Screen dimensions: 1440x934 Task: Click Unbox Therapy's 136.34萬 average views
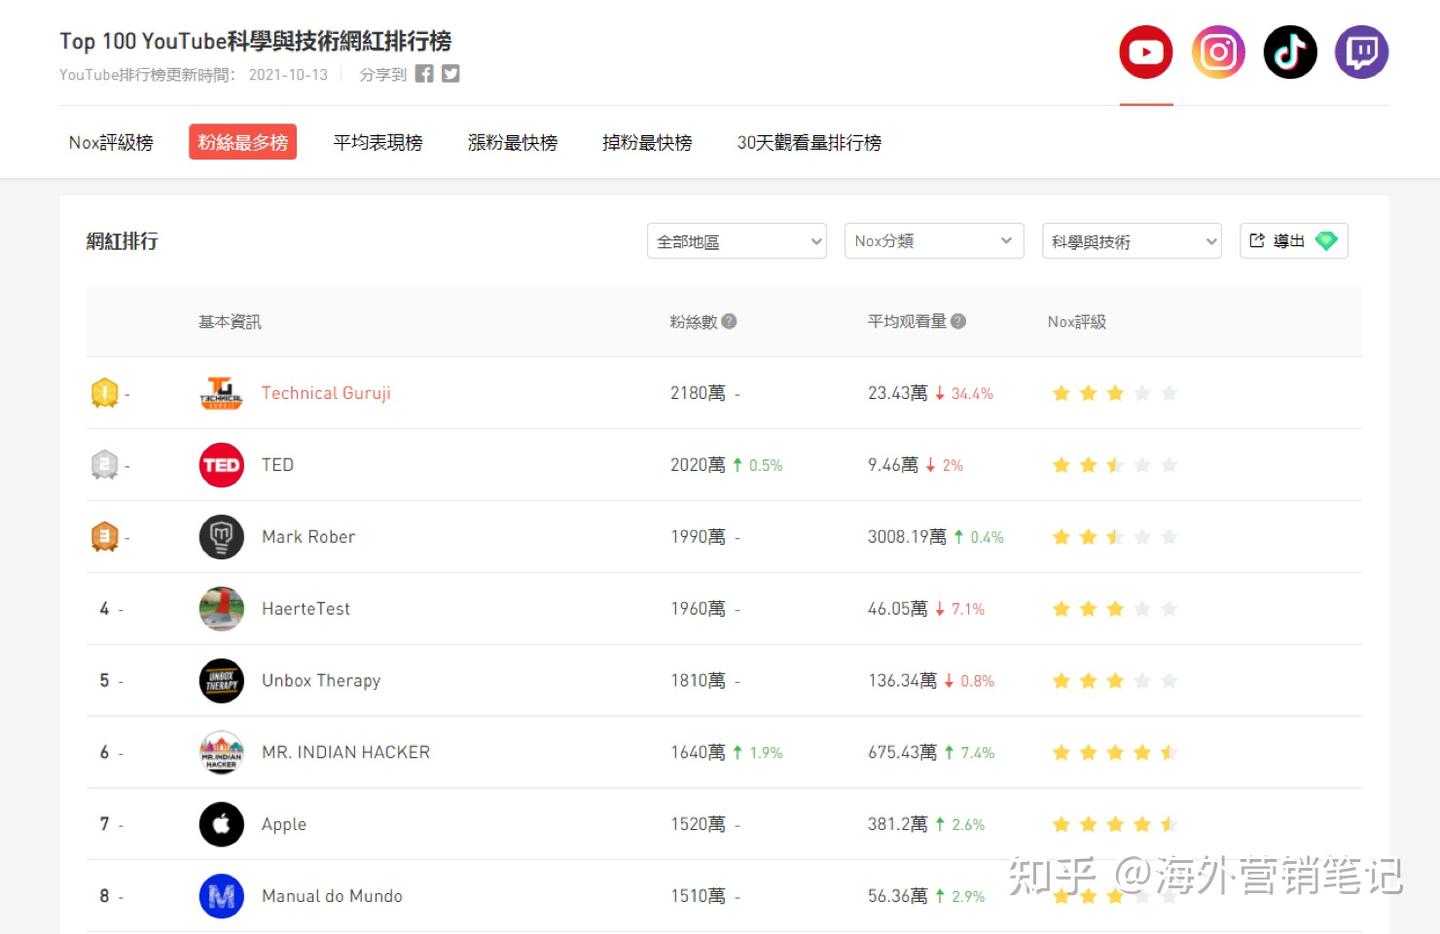tap(903, 681)
